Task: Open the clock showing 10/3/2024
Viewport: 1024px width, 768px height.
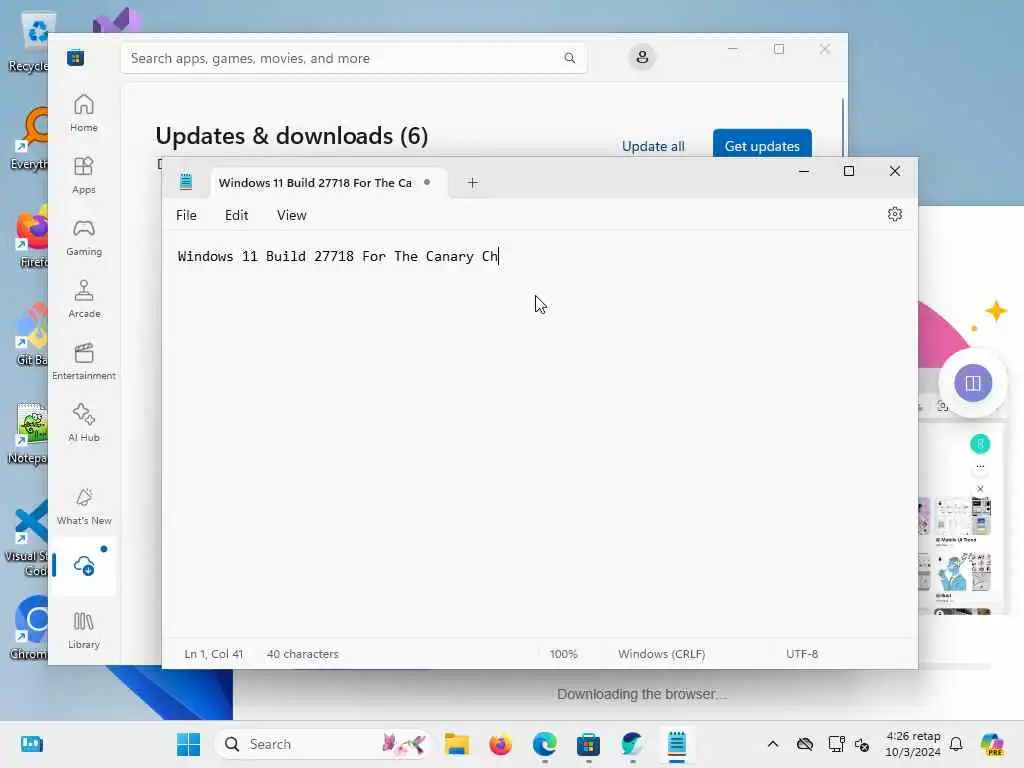Action: tap(912, 744)
